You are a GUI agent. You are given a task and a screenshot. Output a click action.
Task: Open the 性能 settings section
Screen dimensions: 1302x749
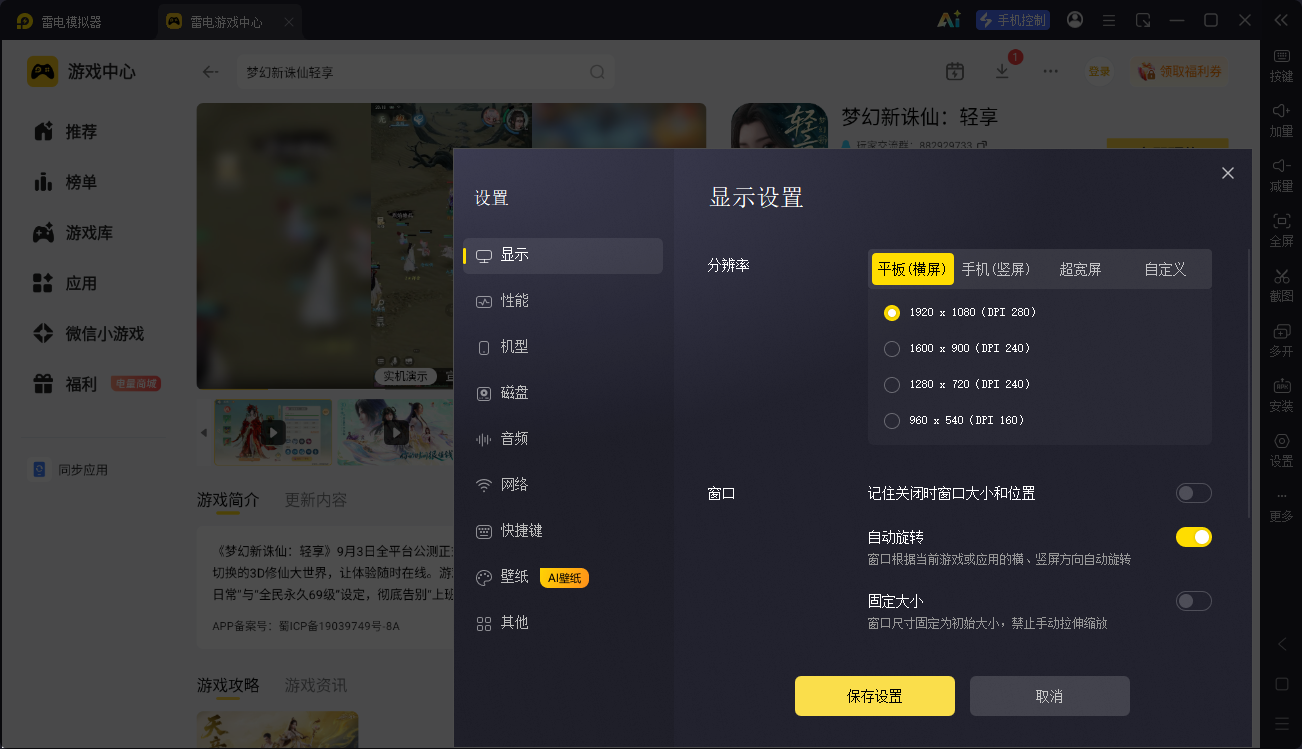click(563, 301)
